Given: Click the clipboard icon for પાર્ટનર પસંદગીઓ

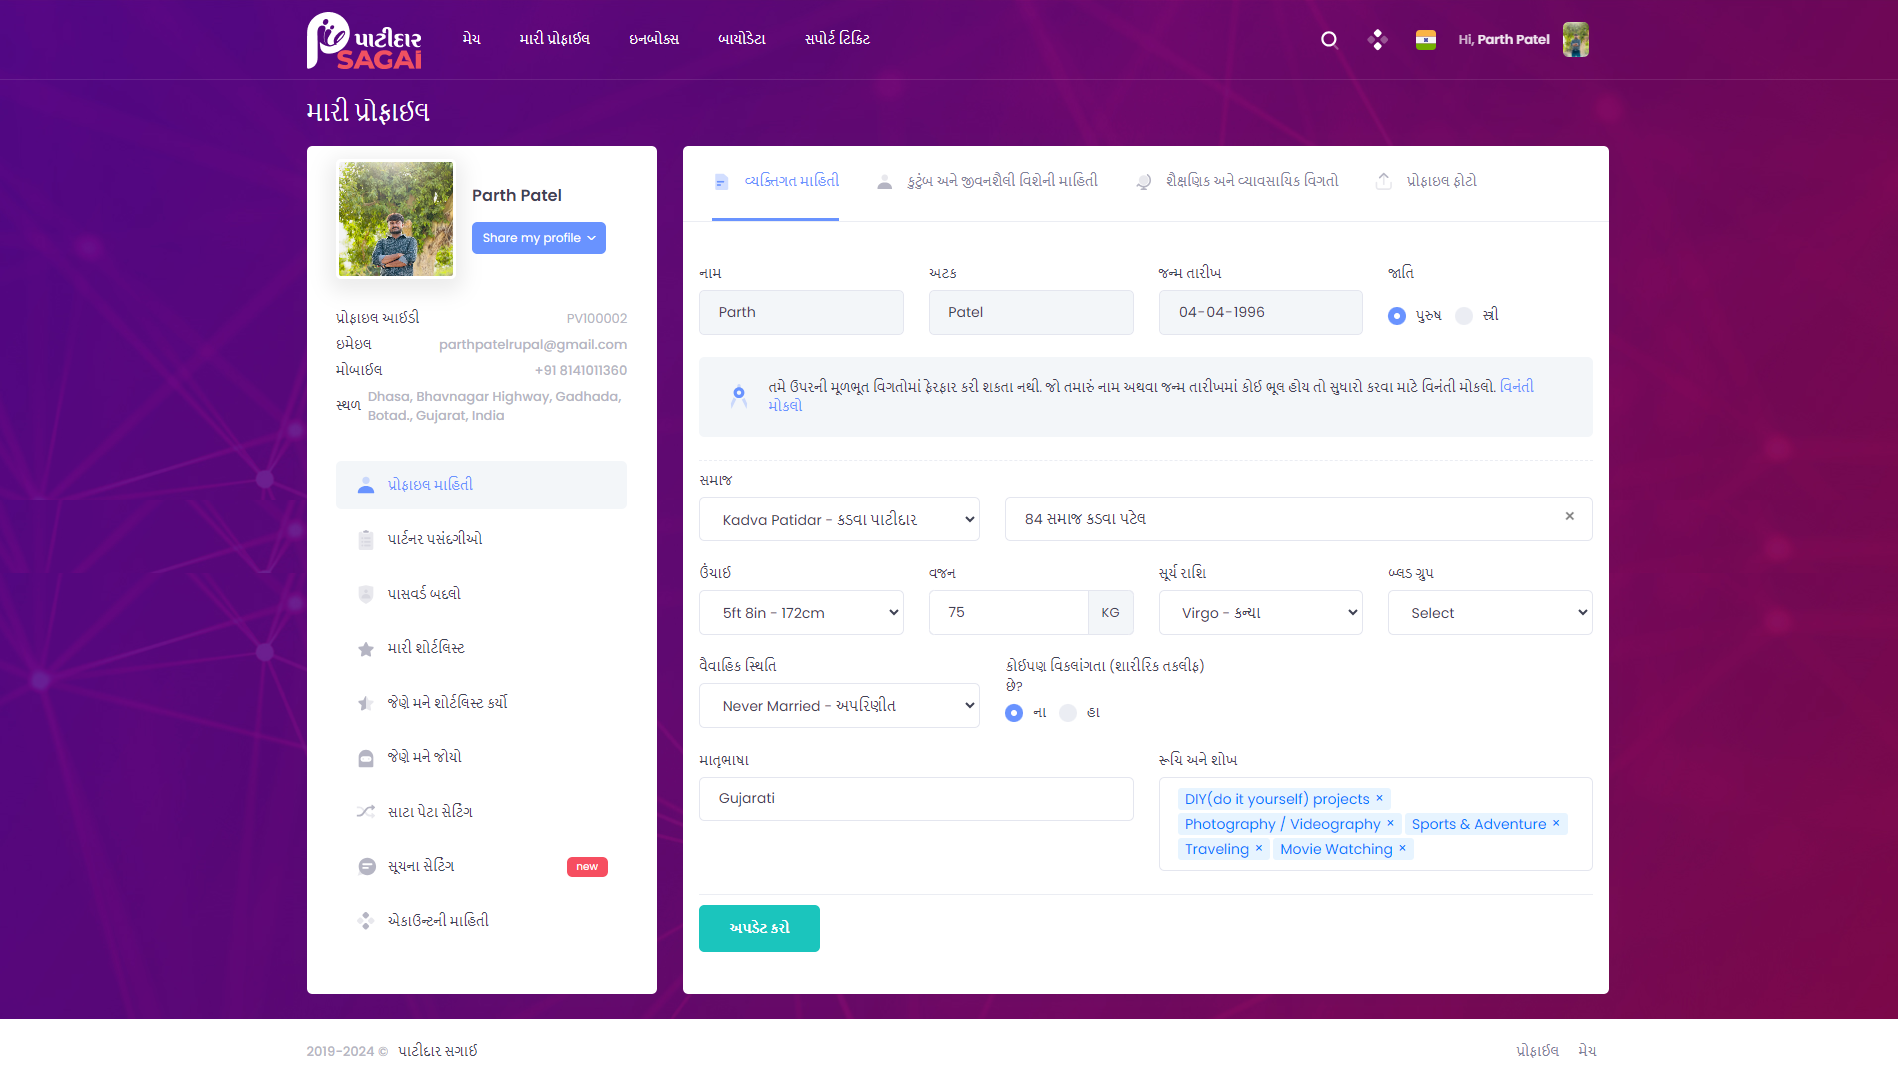Looking at the screenshot, I should pyautogui.click(x=365, y=539).
